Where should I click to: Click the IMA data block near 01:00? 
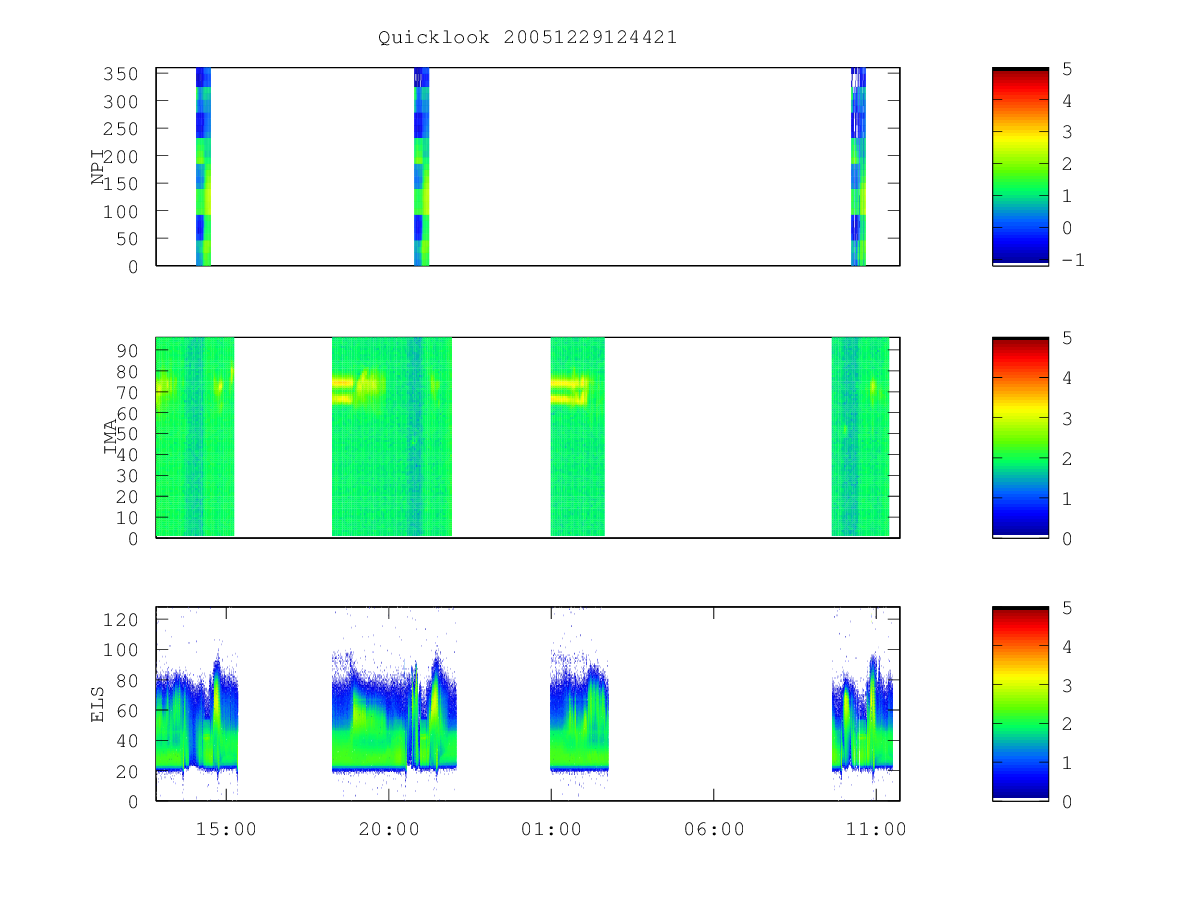coord(578,437)
